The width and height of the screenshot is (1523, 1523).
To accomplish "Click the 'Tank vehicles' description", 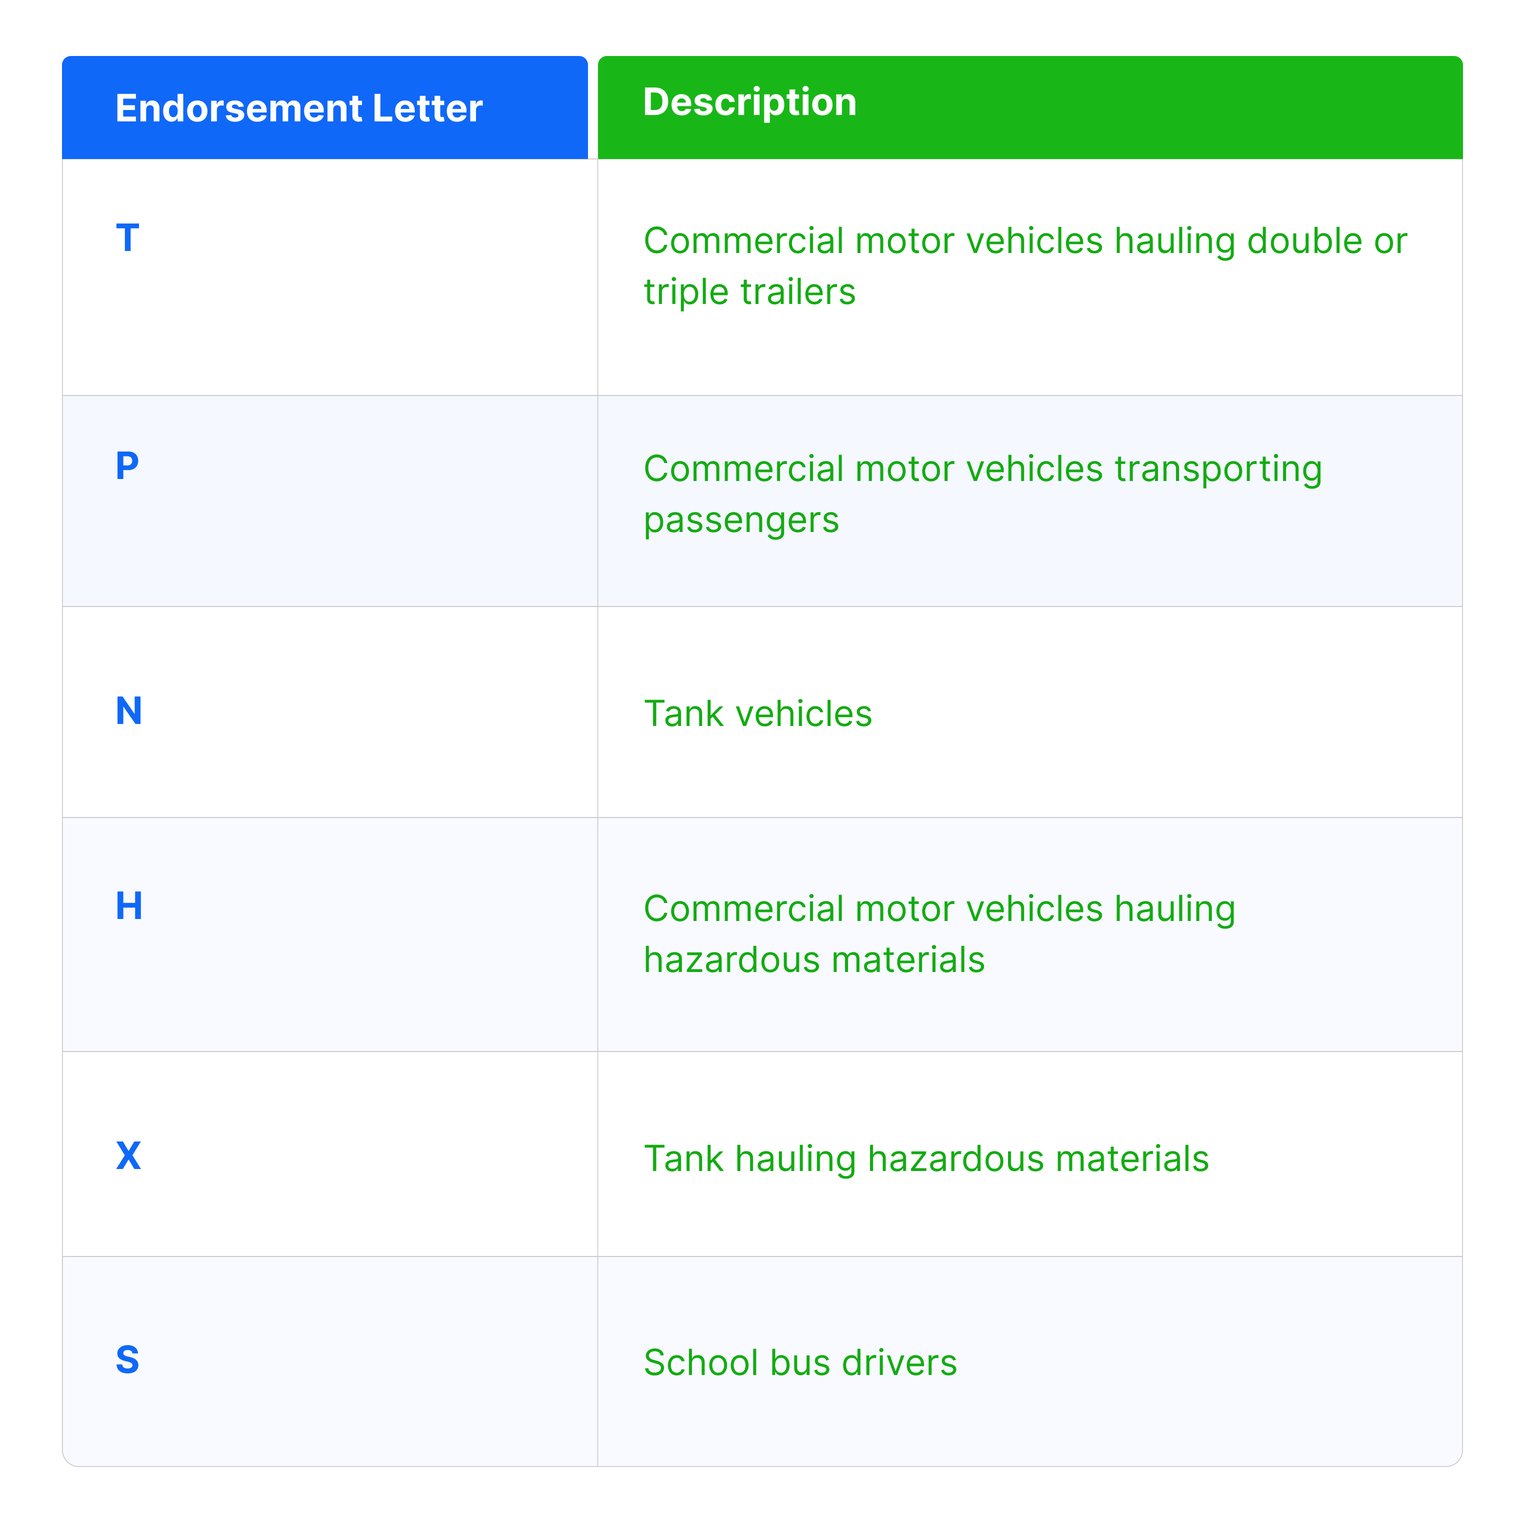I will click(757, 714).
